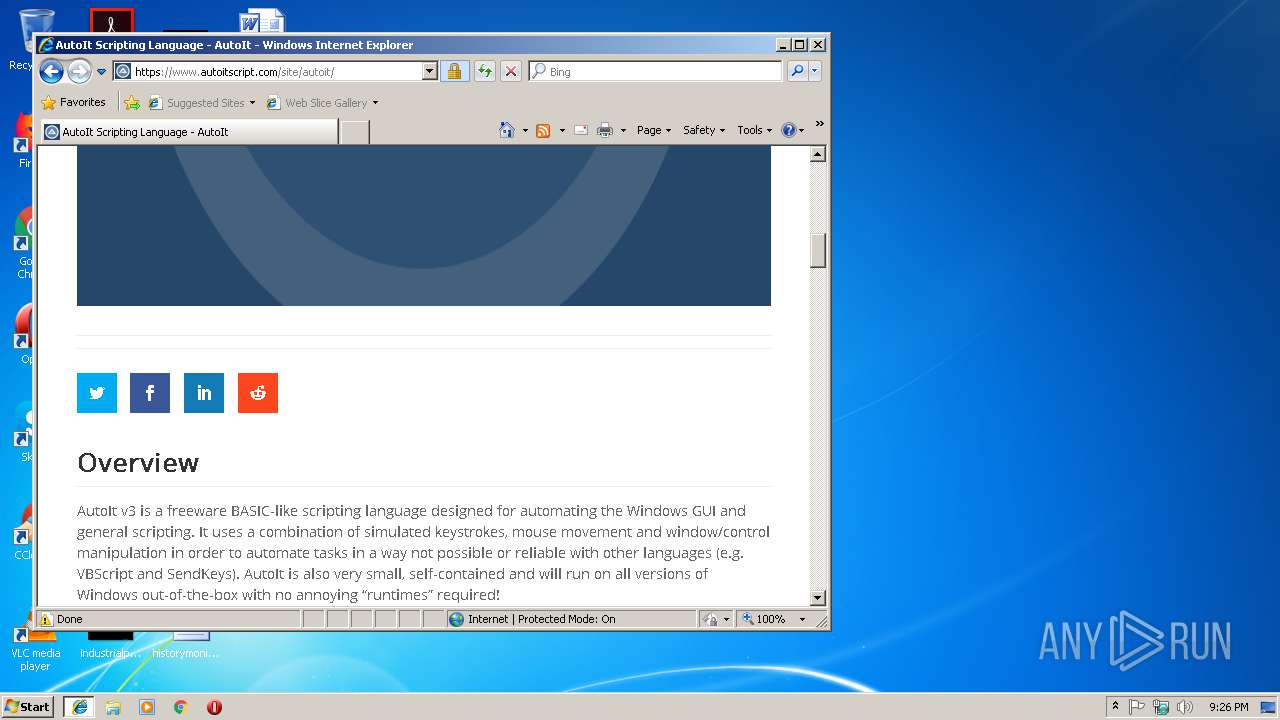Click the security lock icon

tap(454, 72)
